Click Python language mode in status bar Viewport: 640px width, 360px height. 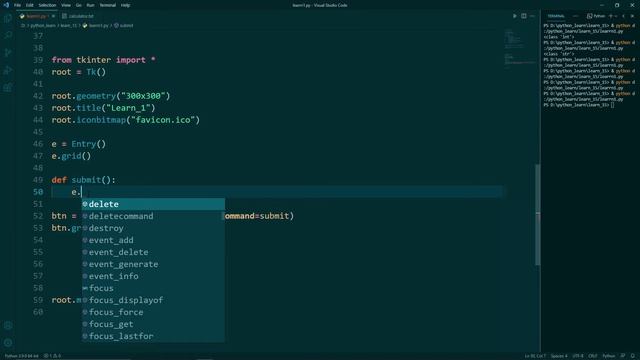tap(609, 356)
